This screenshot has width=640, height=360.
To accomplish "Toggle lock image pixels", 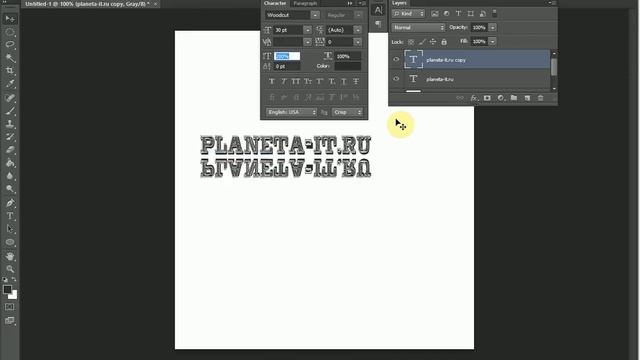I will (x=422, y=42).
